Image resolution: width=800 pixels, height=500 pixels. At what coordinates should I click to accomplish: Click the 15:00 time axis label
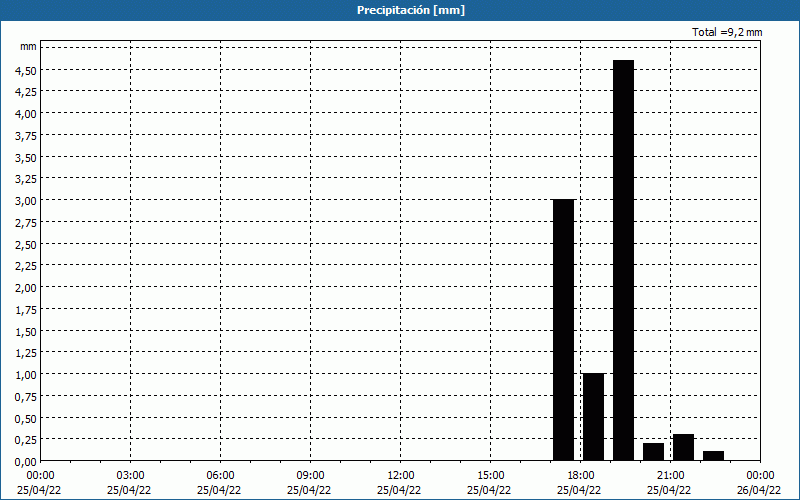click(x=490, y=476)
